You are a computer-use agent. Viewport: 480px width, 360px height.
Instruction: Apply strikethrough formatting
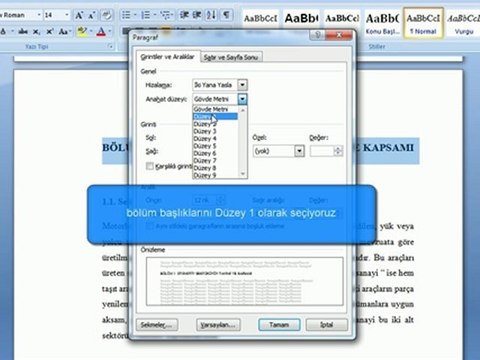(x=23, y=32)
